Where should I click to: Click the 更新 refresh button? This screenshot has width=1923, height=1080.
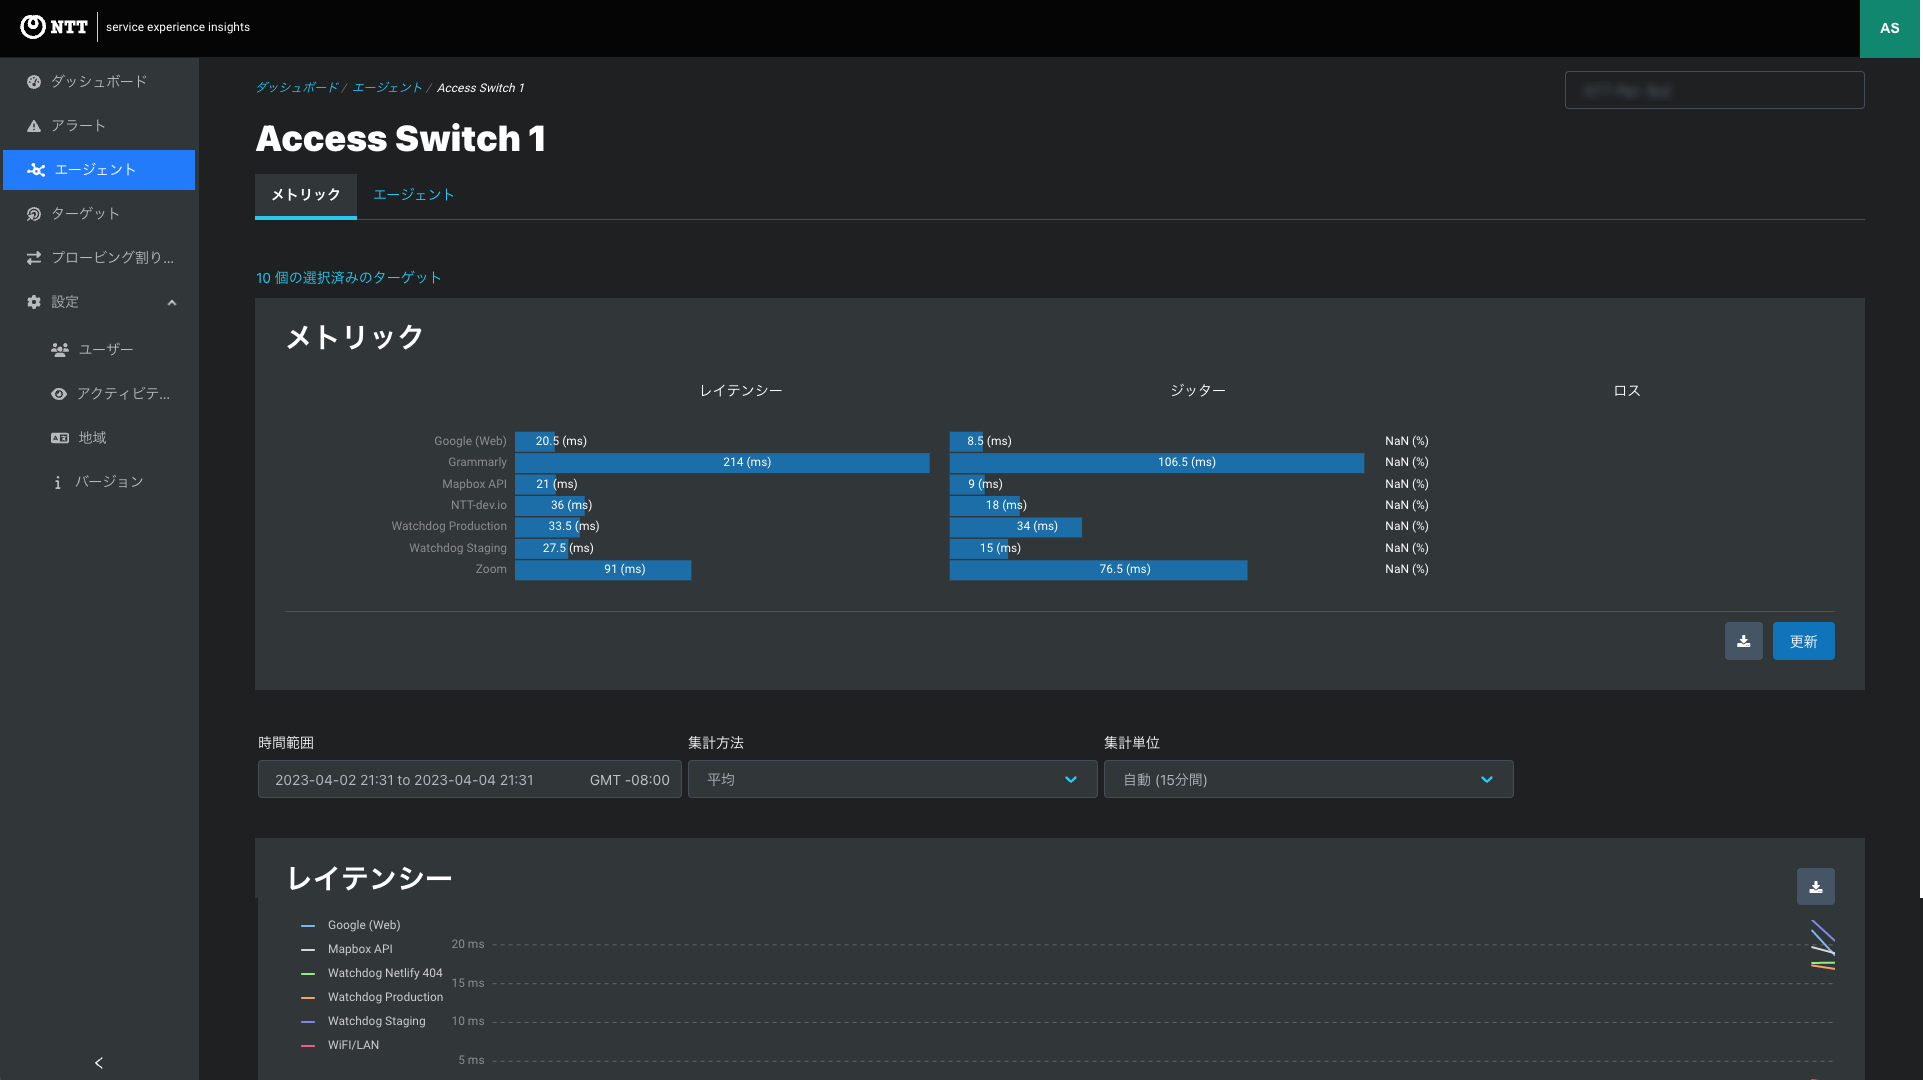1803,641
